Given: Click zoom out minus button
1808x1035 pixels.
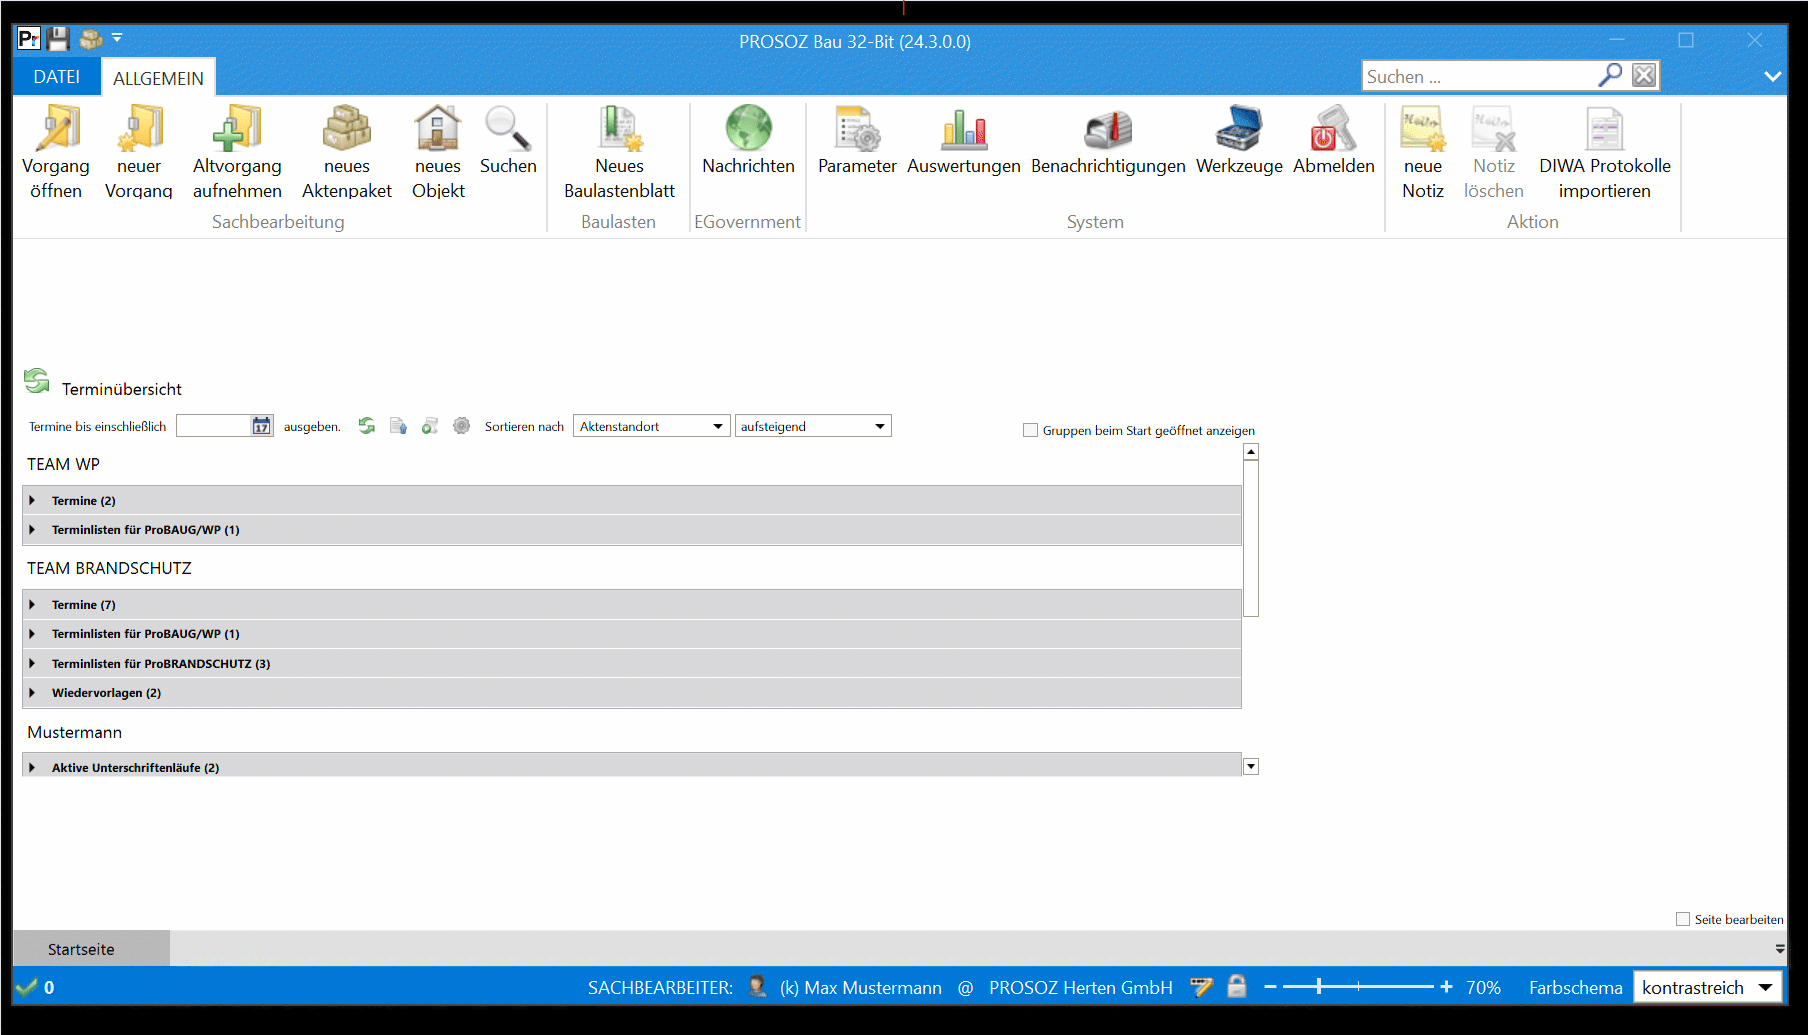Looking at the screenshot, I should 1270,987.
